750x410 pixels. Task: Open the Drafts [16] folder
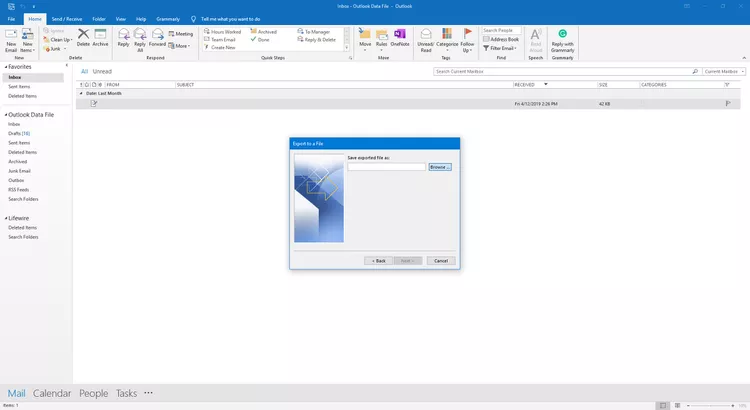pyautogui.click(x=19, y=133)
